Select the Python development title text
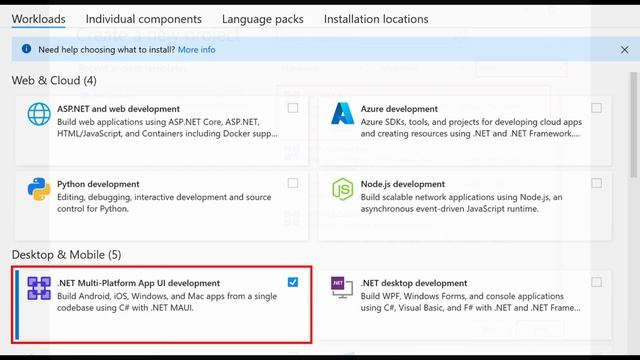 pos(98,184)
